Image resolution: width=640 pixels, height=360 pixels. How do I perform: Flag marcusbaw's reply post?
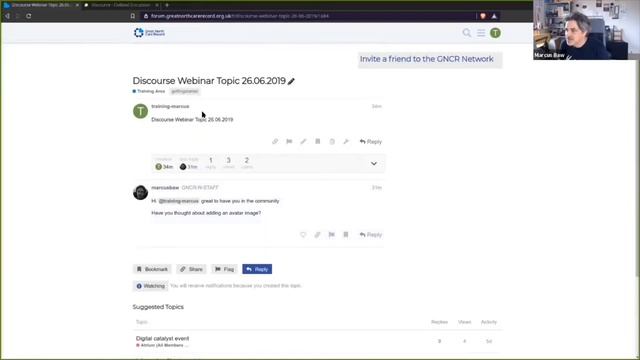pyautogui.click(x=331, y=235)
